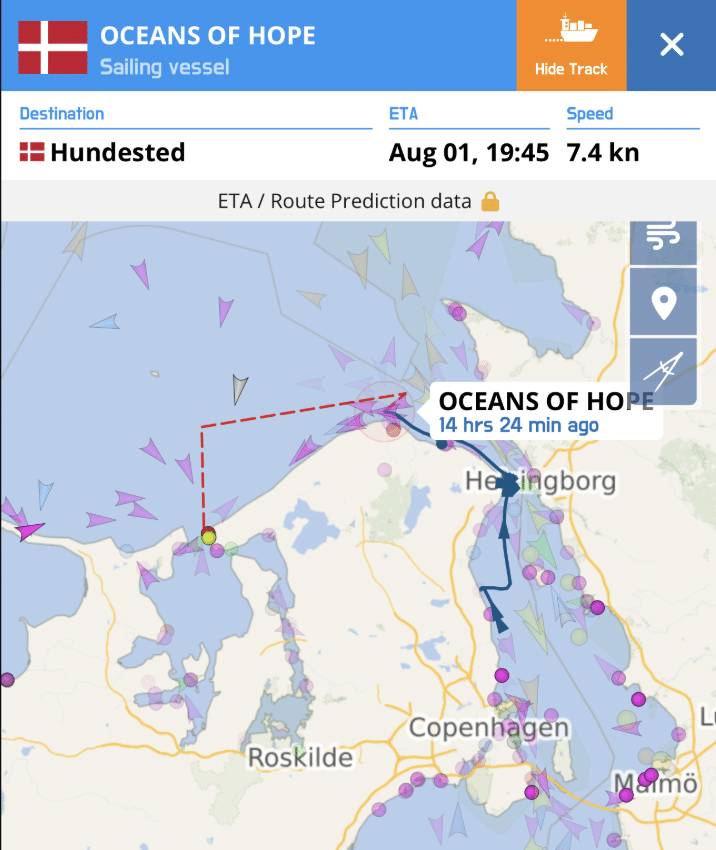Select the Hundested destination name
The width and height of the screenshot is (716, 850).
(x=117, y=153)
